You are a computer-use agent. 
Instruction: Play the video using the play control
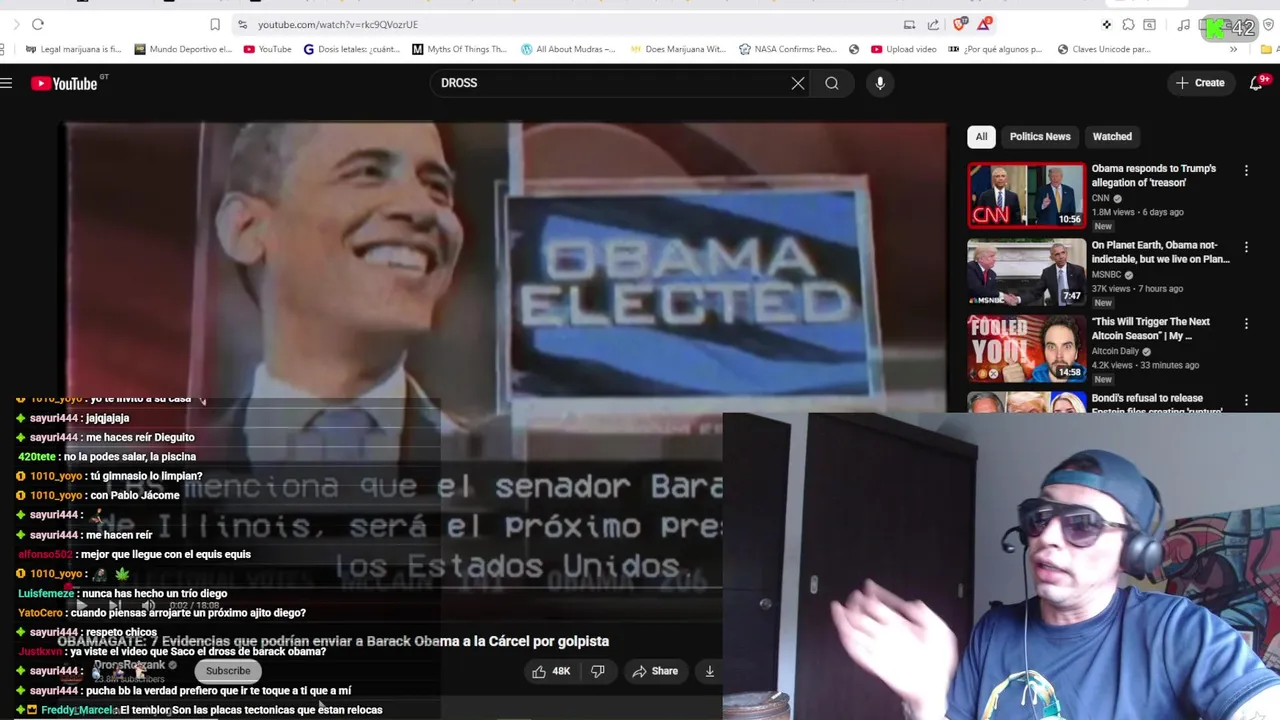click(82, 605)
